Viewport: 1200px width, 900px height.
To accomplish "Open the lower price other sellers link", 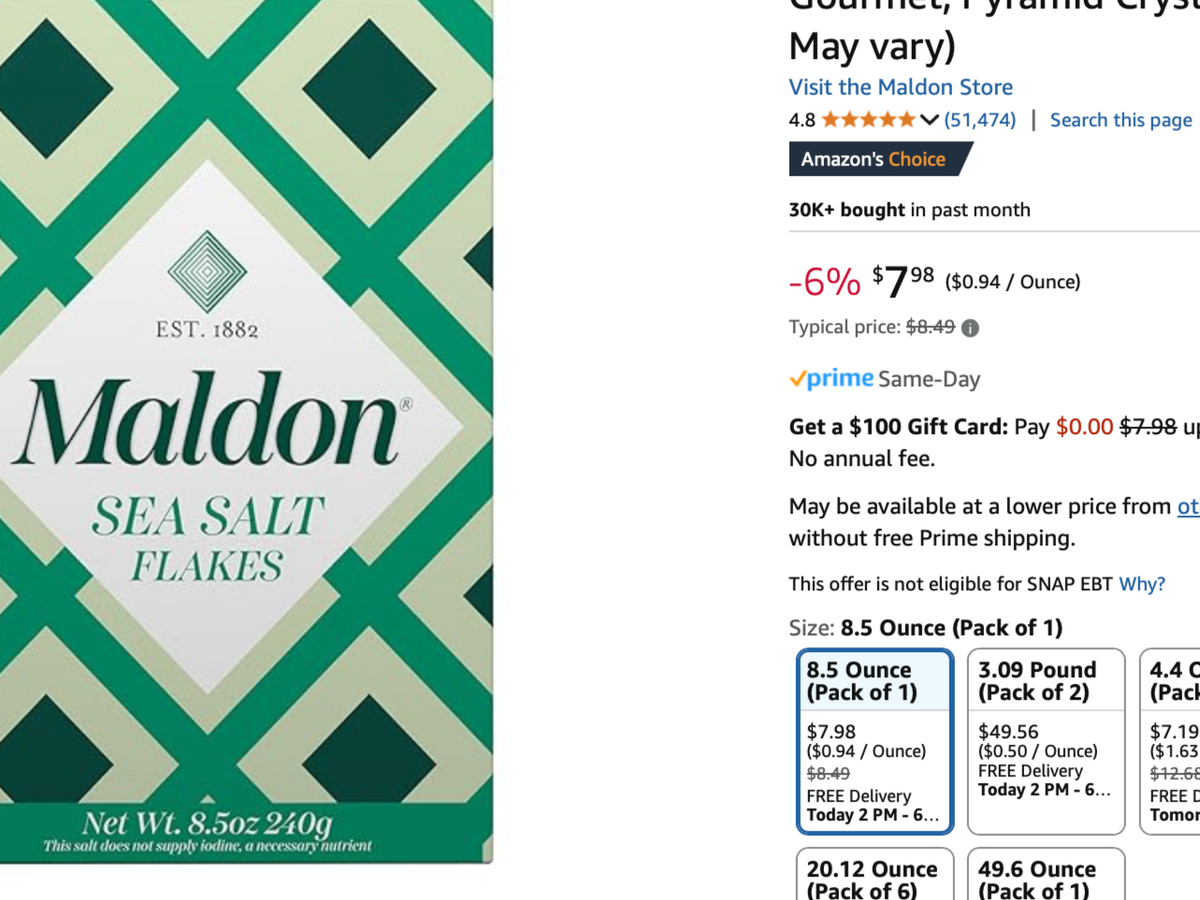I will (1187, 506).
